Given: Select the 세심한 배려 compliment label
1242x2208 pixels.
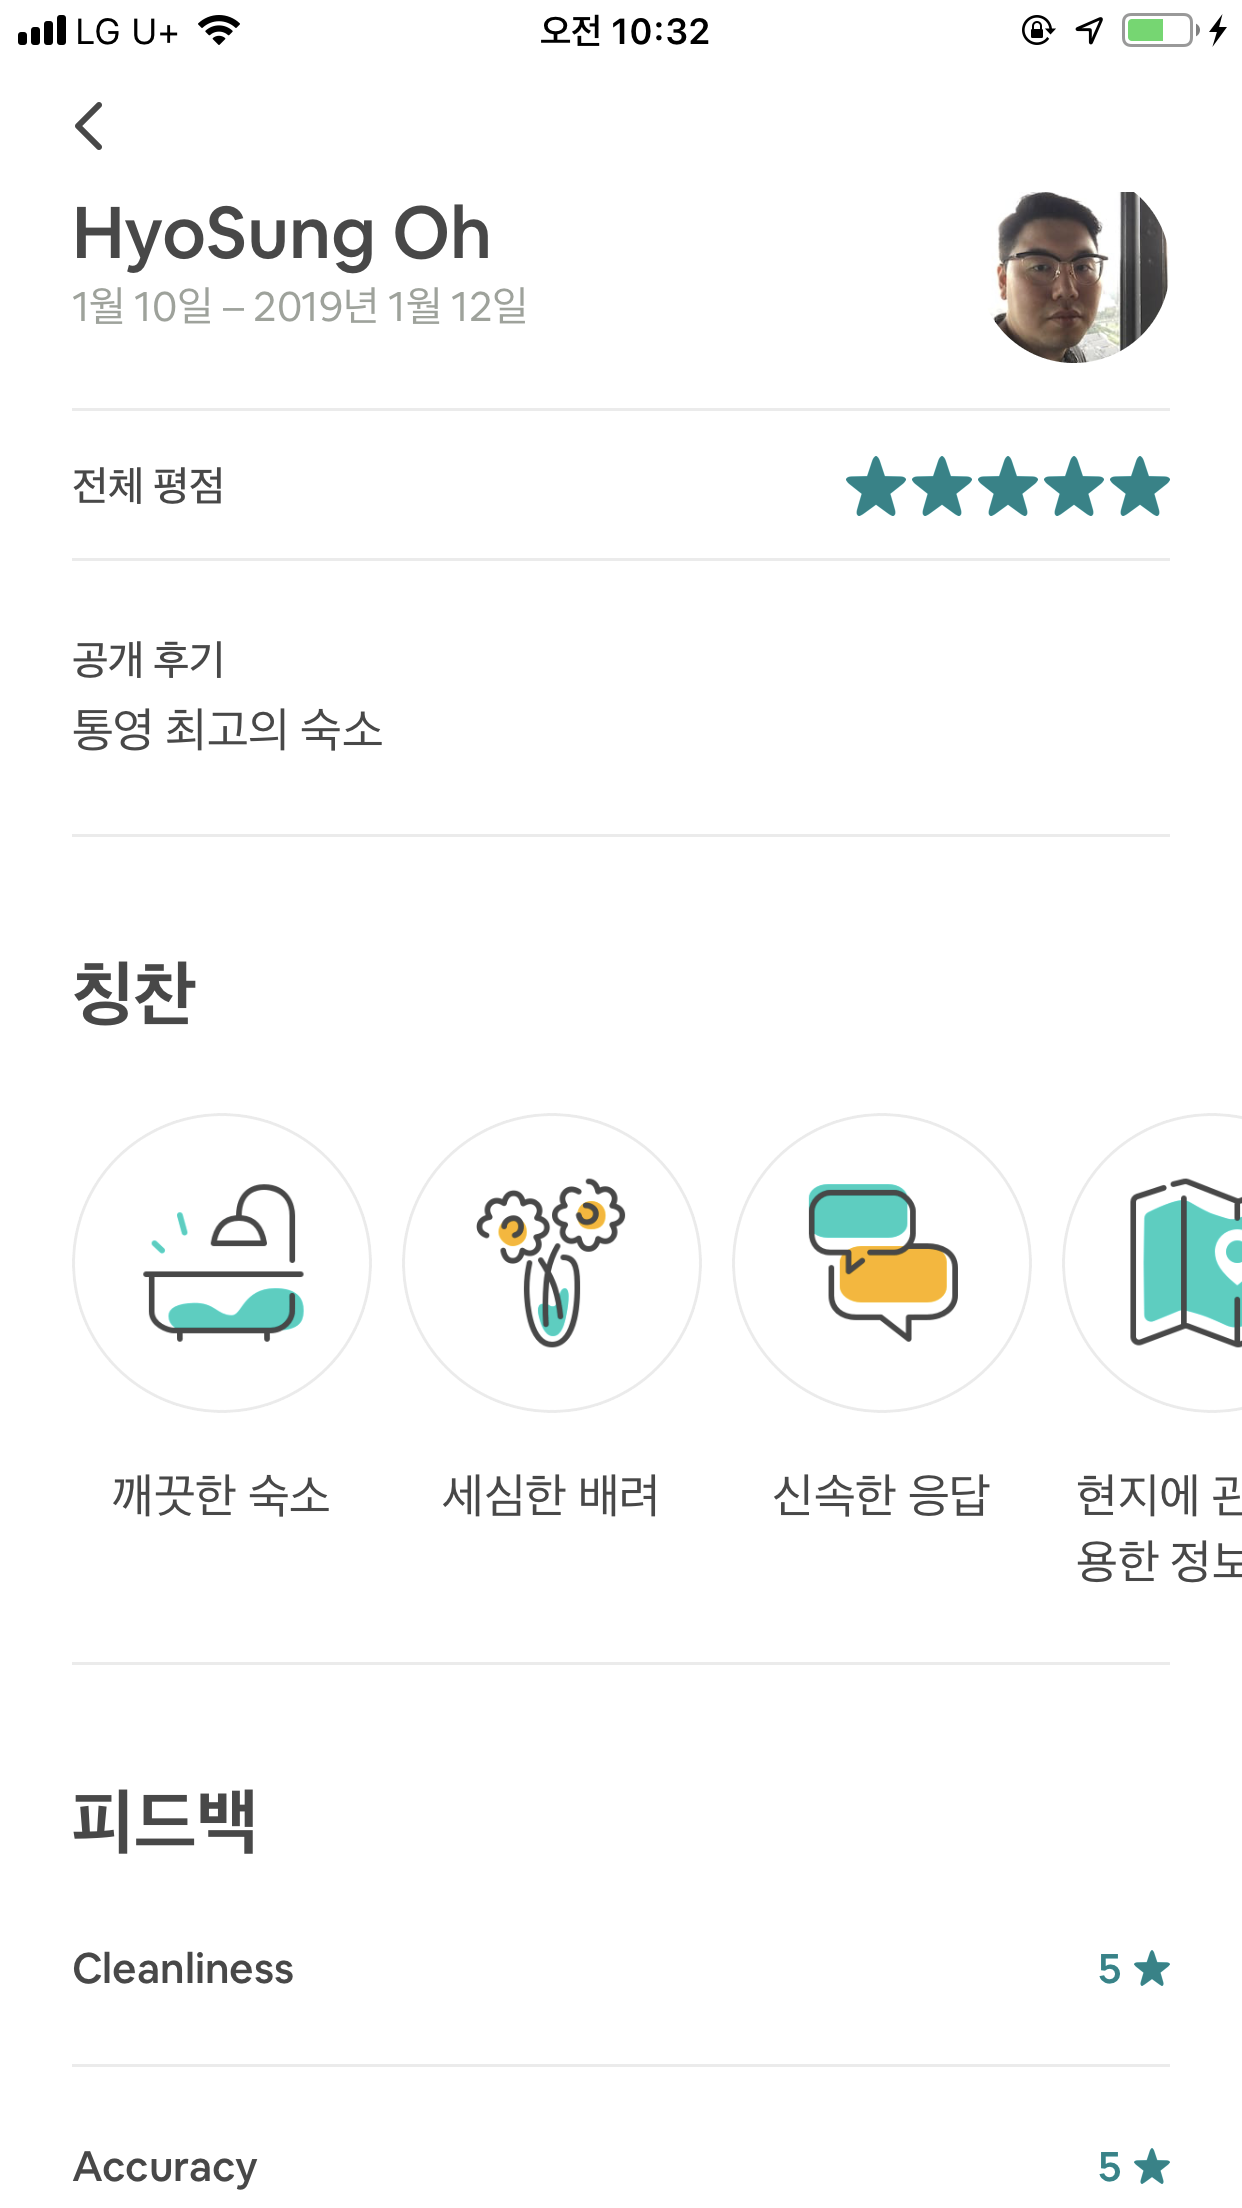Looking at the screenshot, I should click(x=551, y=1496).
